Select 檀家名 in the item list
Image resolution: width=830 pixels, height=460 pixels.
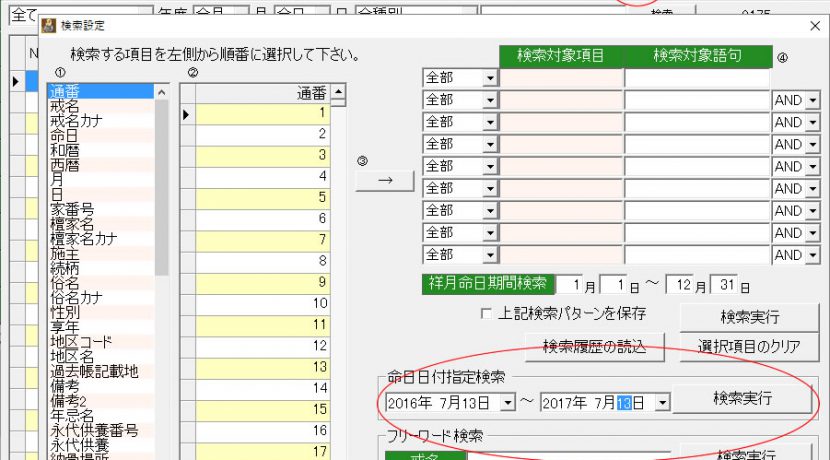[x=101, y=224]
